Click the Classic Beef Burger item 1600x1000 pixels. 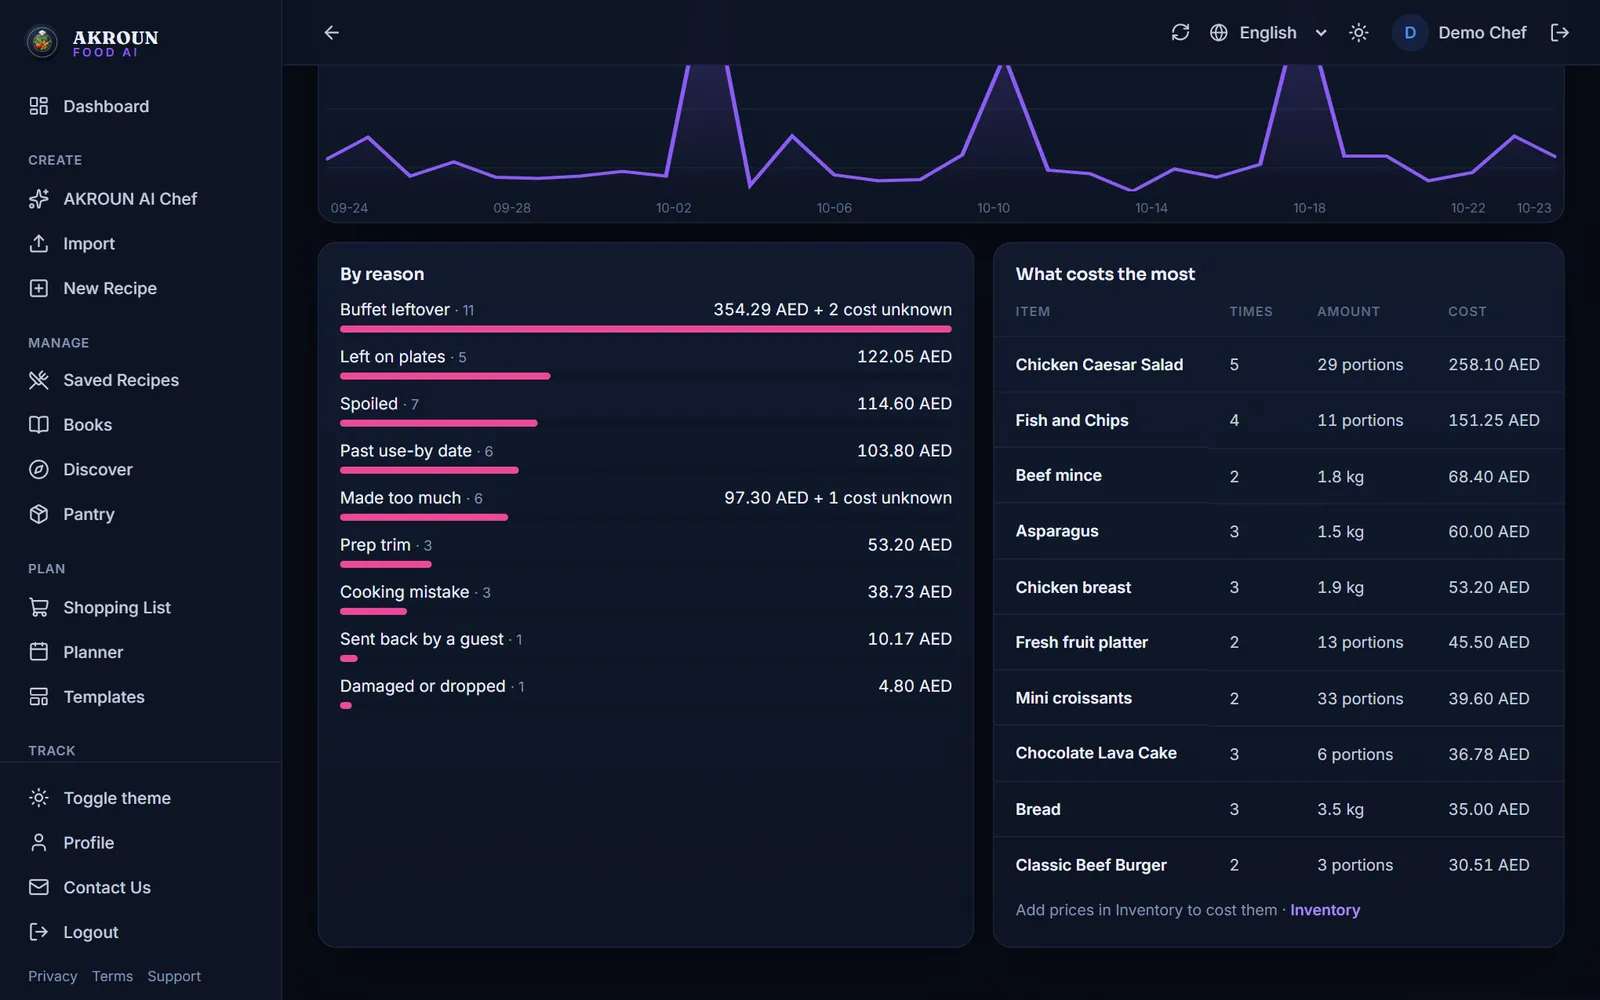tap(1091, 865)
